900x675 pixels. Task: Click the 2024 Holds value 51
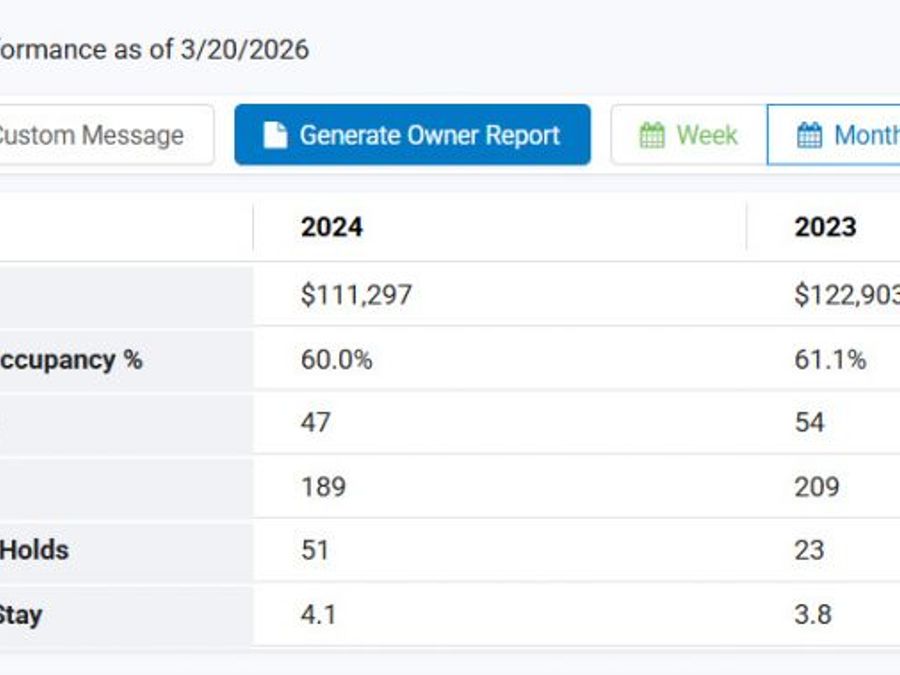[315, 549]
